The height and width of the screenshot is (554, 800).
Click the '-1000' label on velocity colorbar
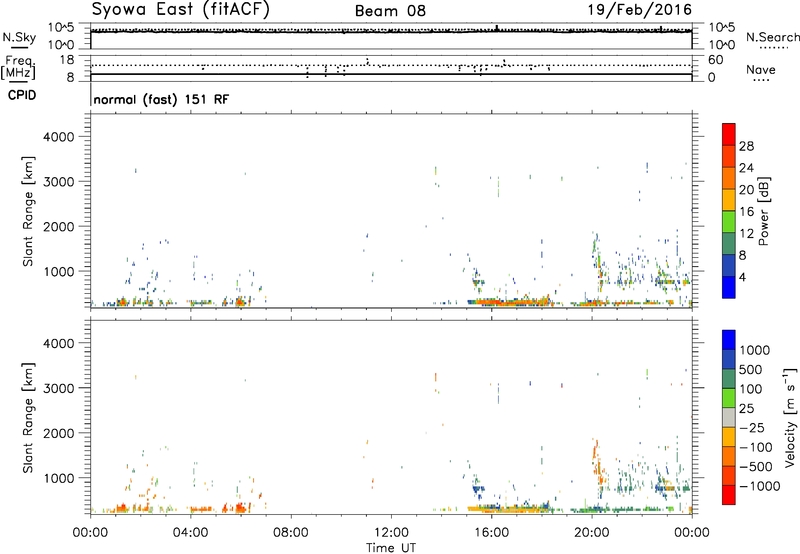[759, 486]
